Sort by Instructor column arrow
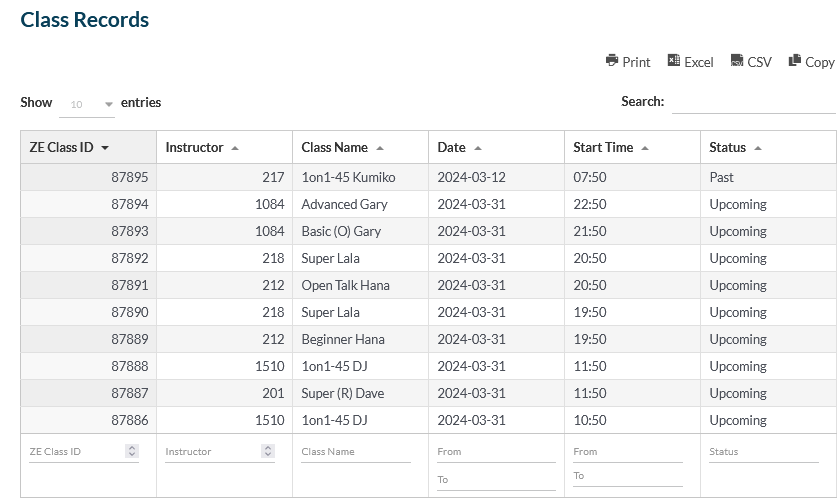Viewport: 840px width, 502px height. pyautogui.click(x=235, y=148)
